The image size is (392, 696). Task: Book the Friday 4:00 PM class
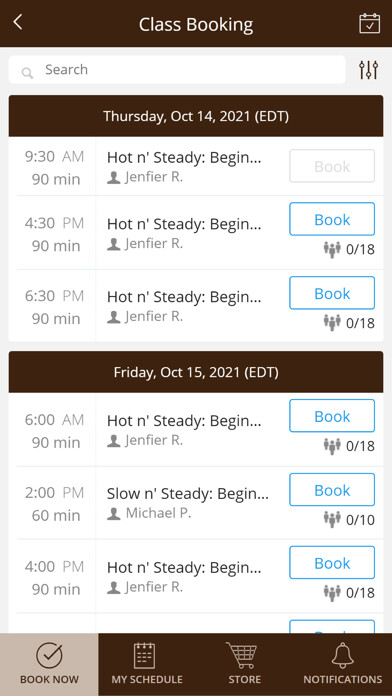(x=332, y=563)
